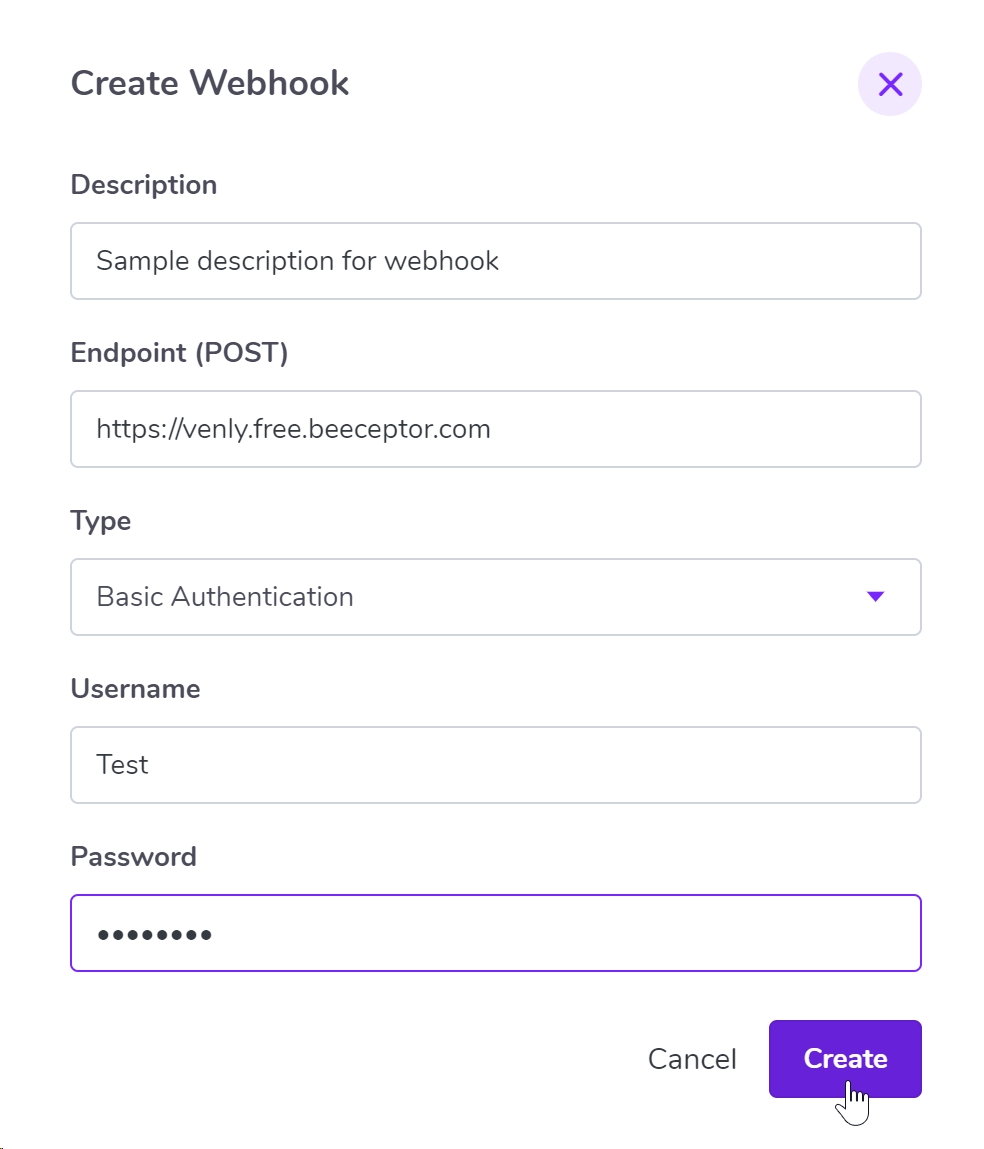Select the Description input field
984x1149 pixels.
click(495, 261)
